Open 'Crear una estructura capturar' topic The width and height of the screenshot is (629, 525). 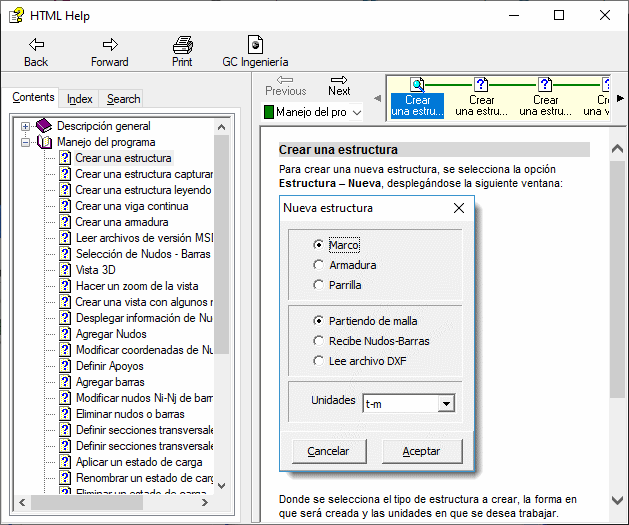[x=144, y=174]
